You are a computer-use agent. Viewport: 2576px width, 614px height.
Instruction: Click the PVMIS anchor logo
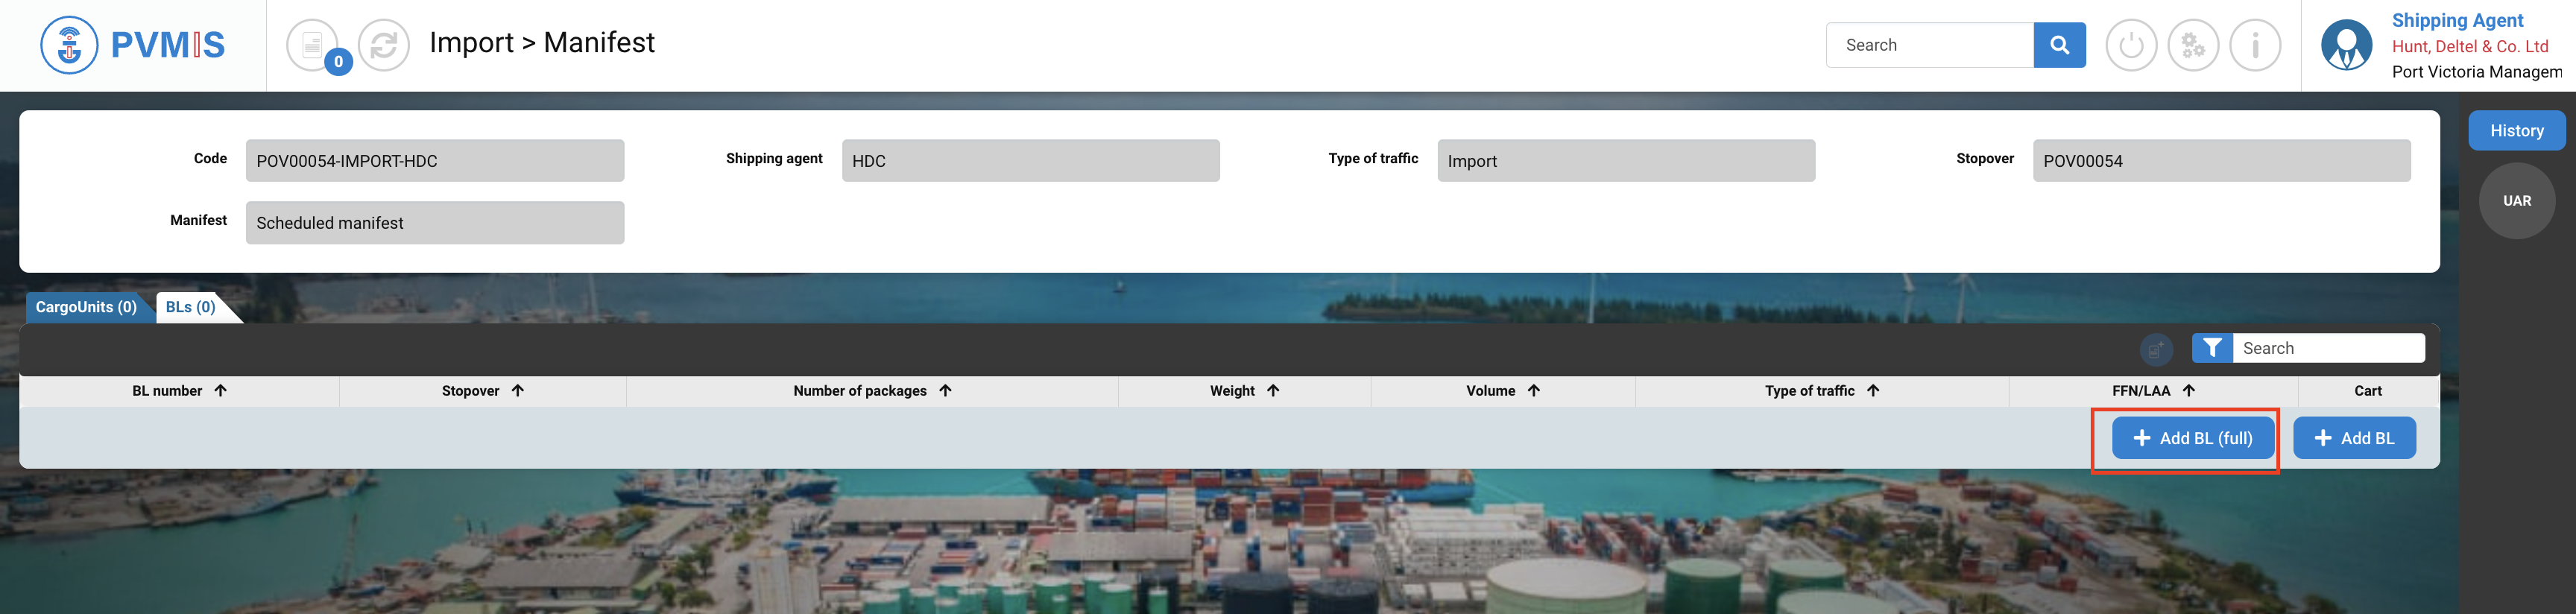pos(69,45)
